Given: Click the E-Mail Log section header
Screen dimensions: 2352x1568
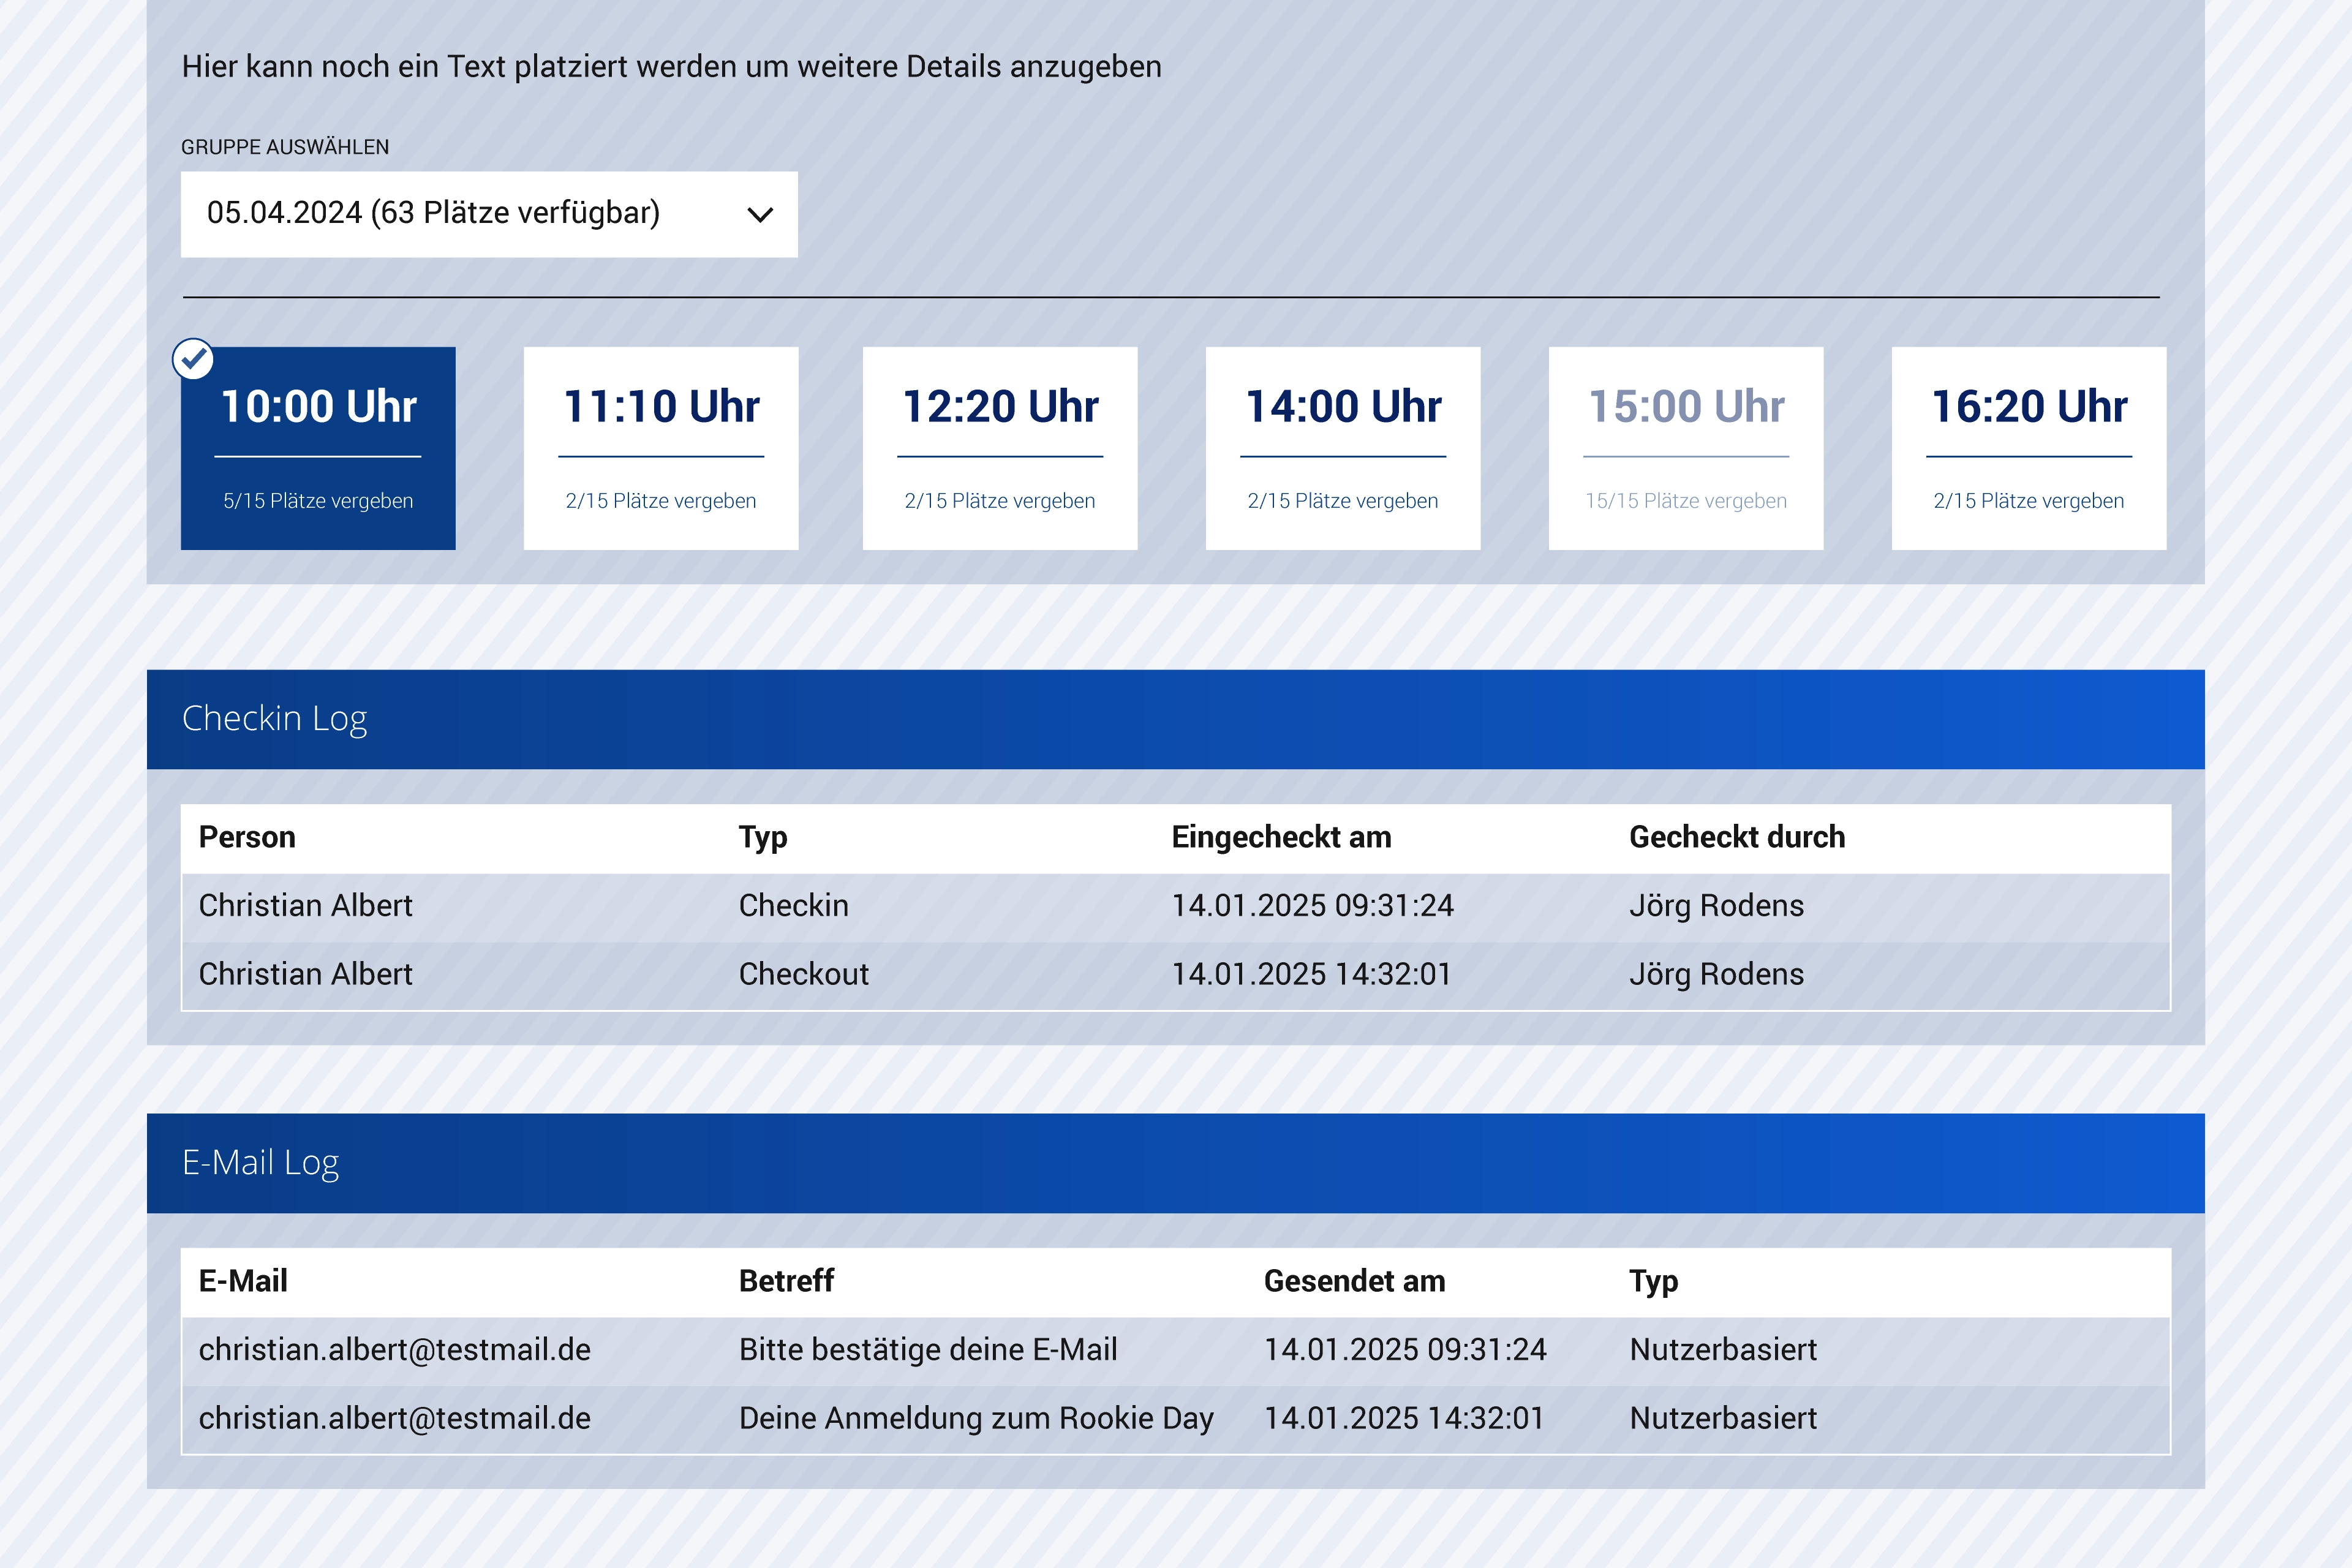Looking at the screenshot, I should click(260, 1163).
